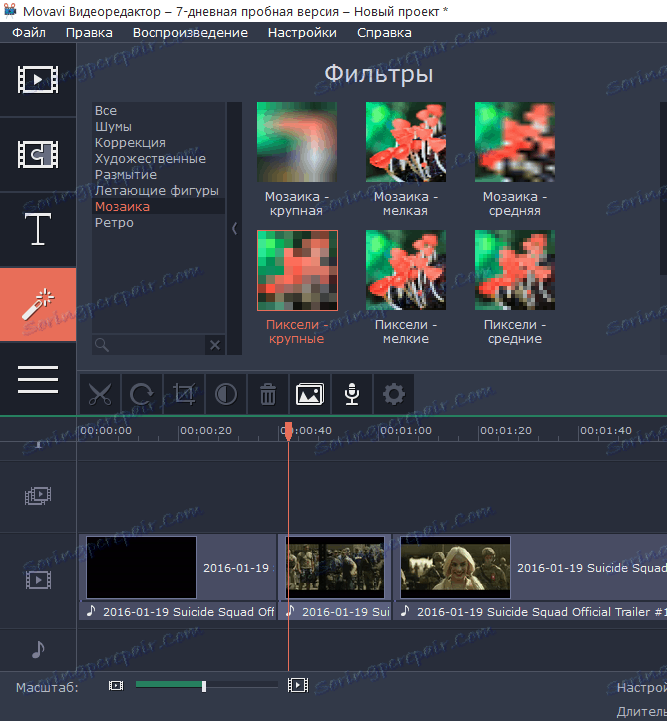Open the titles tab (T icon)
Screen dimensions: 667x721
[38, 229]
